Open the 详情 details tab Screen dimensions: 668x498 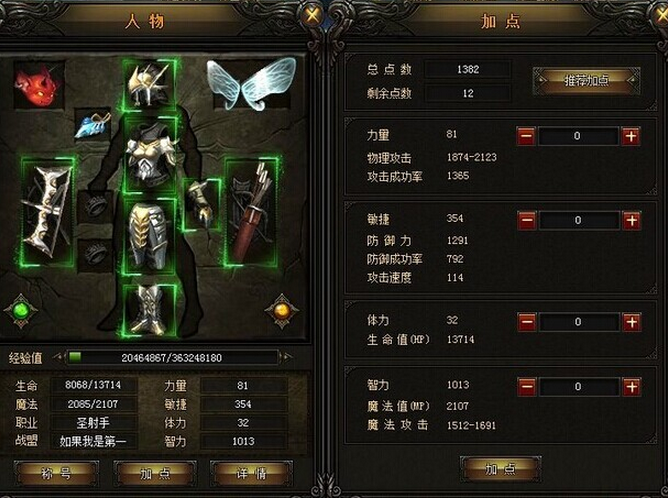[252, 473]
